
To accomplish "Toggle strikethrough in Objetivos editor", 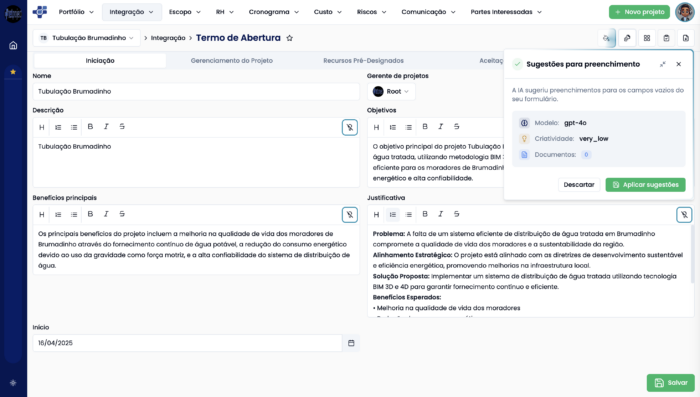I will (x=456, y=127).
